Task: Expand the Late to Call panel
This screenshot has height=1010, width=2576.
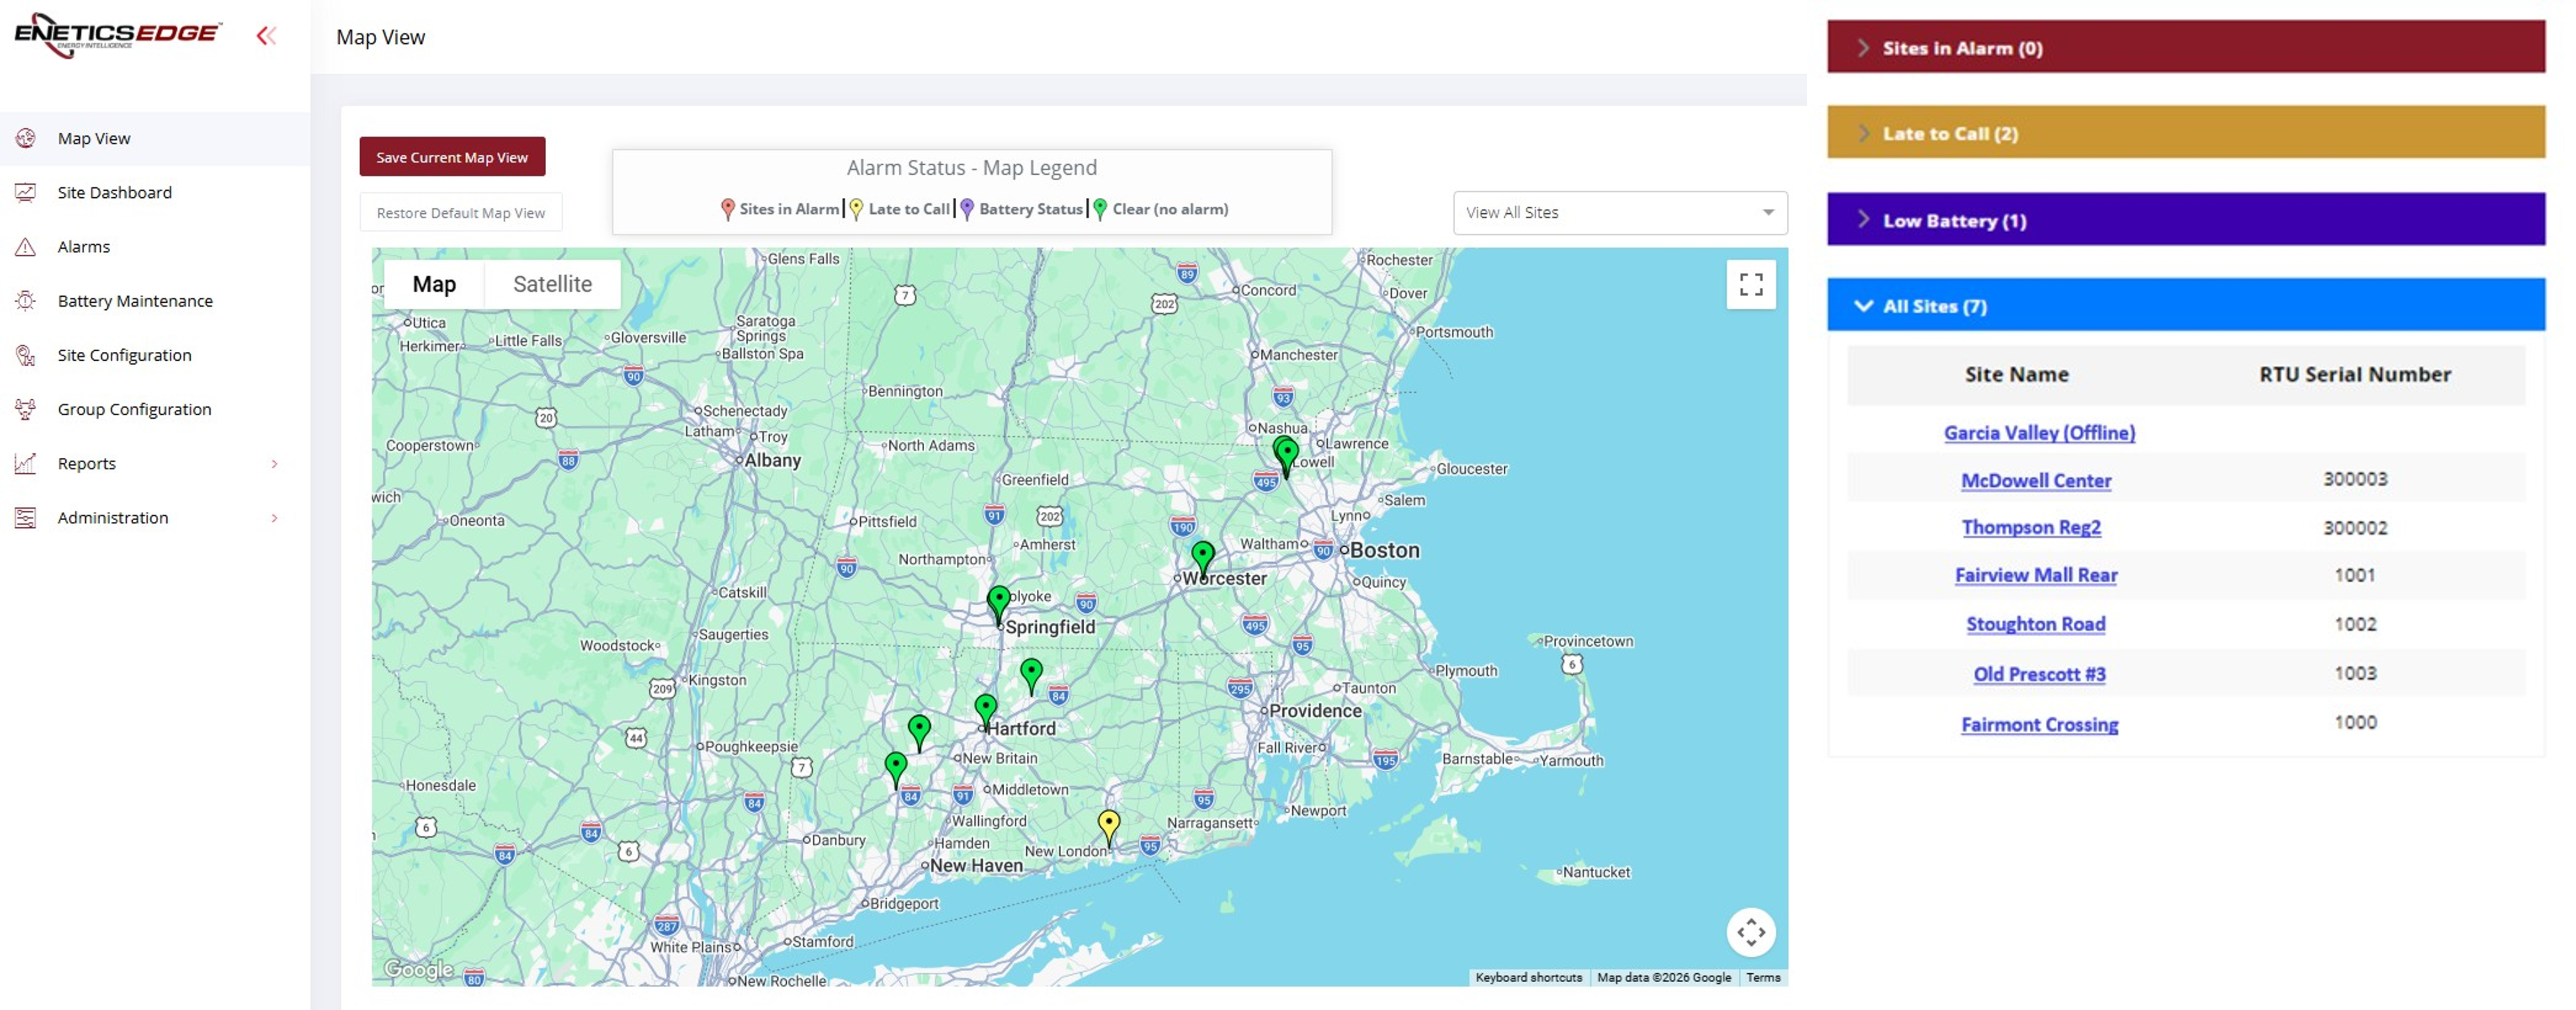Action: coord(1949,133)
